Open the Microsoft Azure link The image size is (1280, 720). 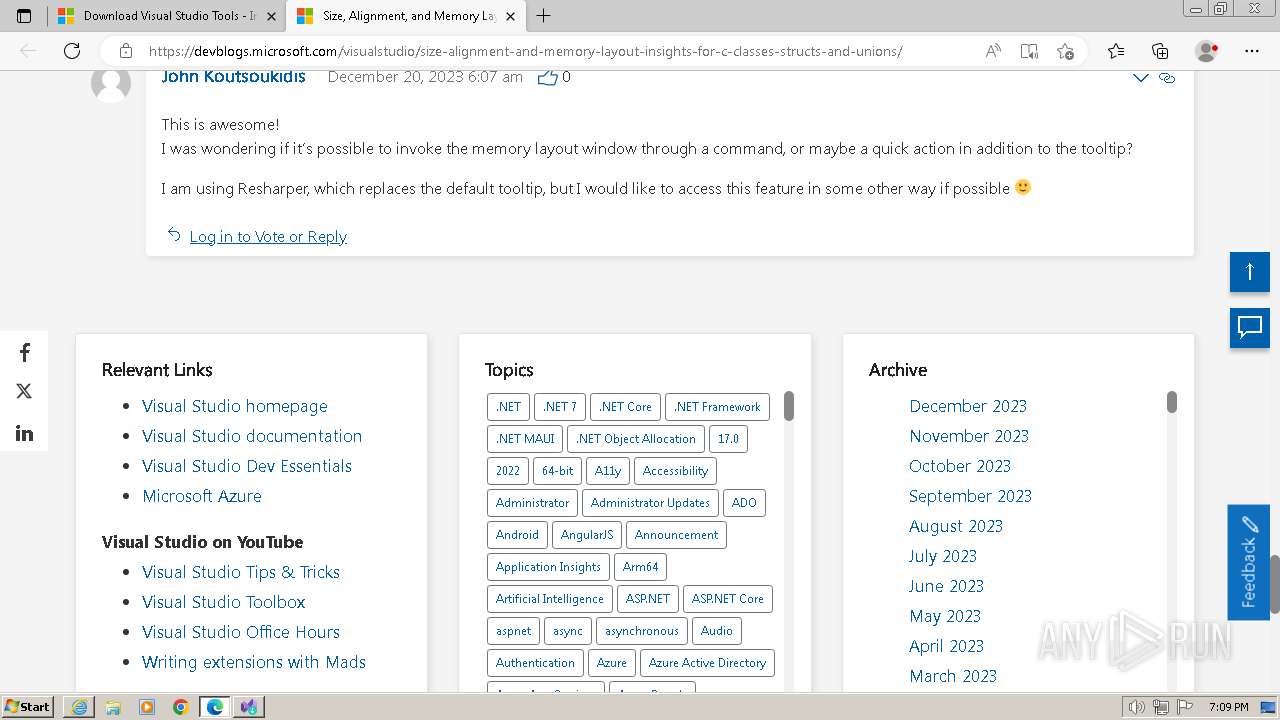(x=201, y=496)
